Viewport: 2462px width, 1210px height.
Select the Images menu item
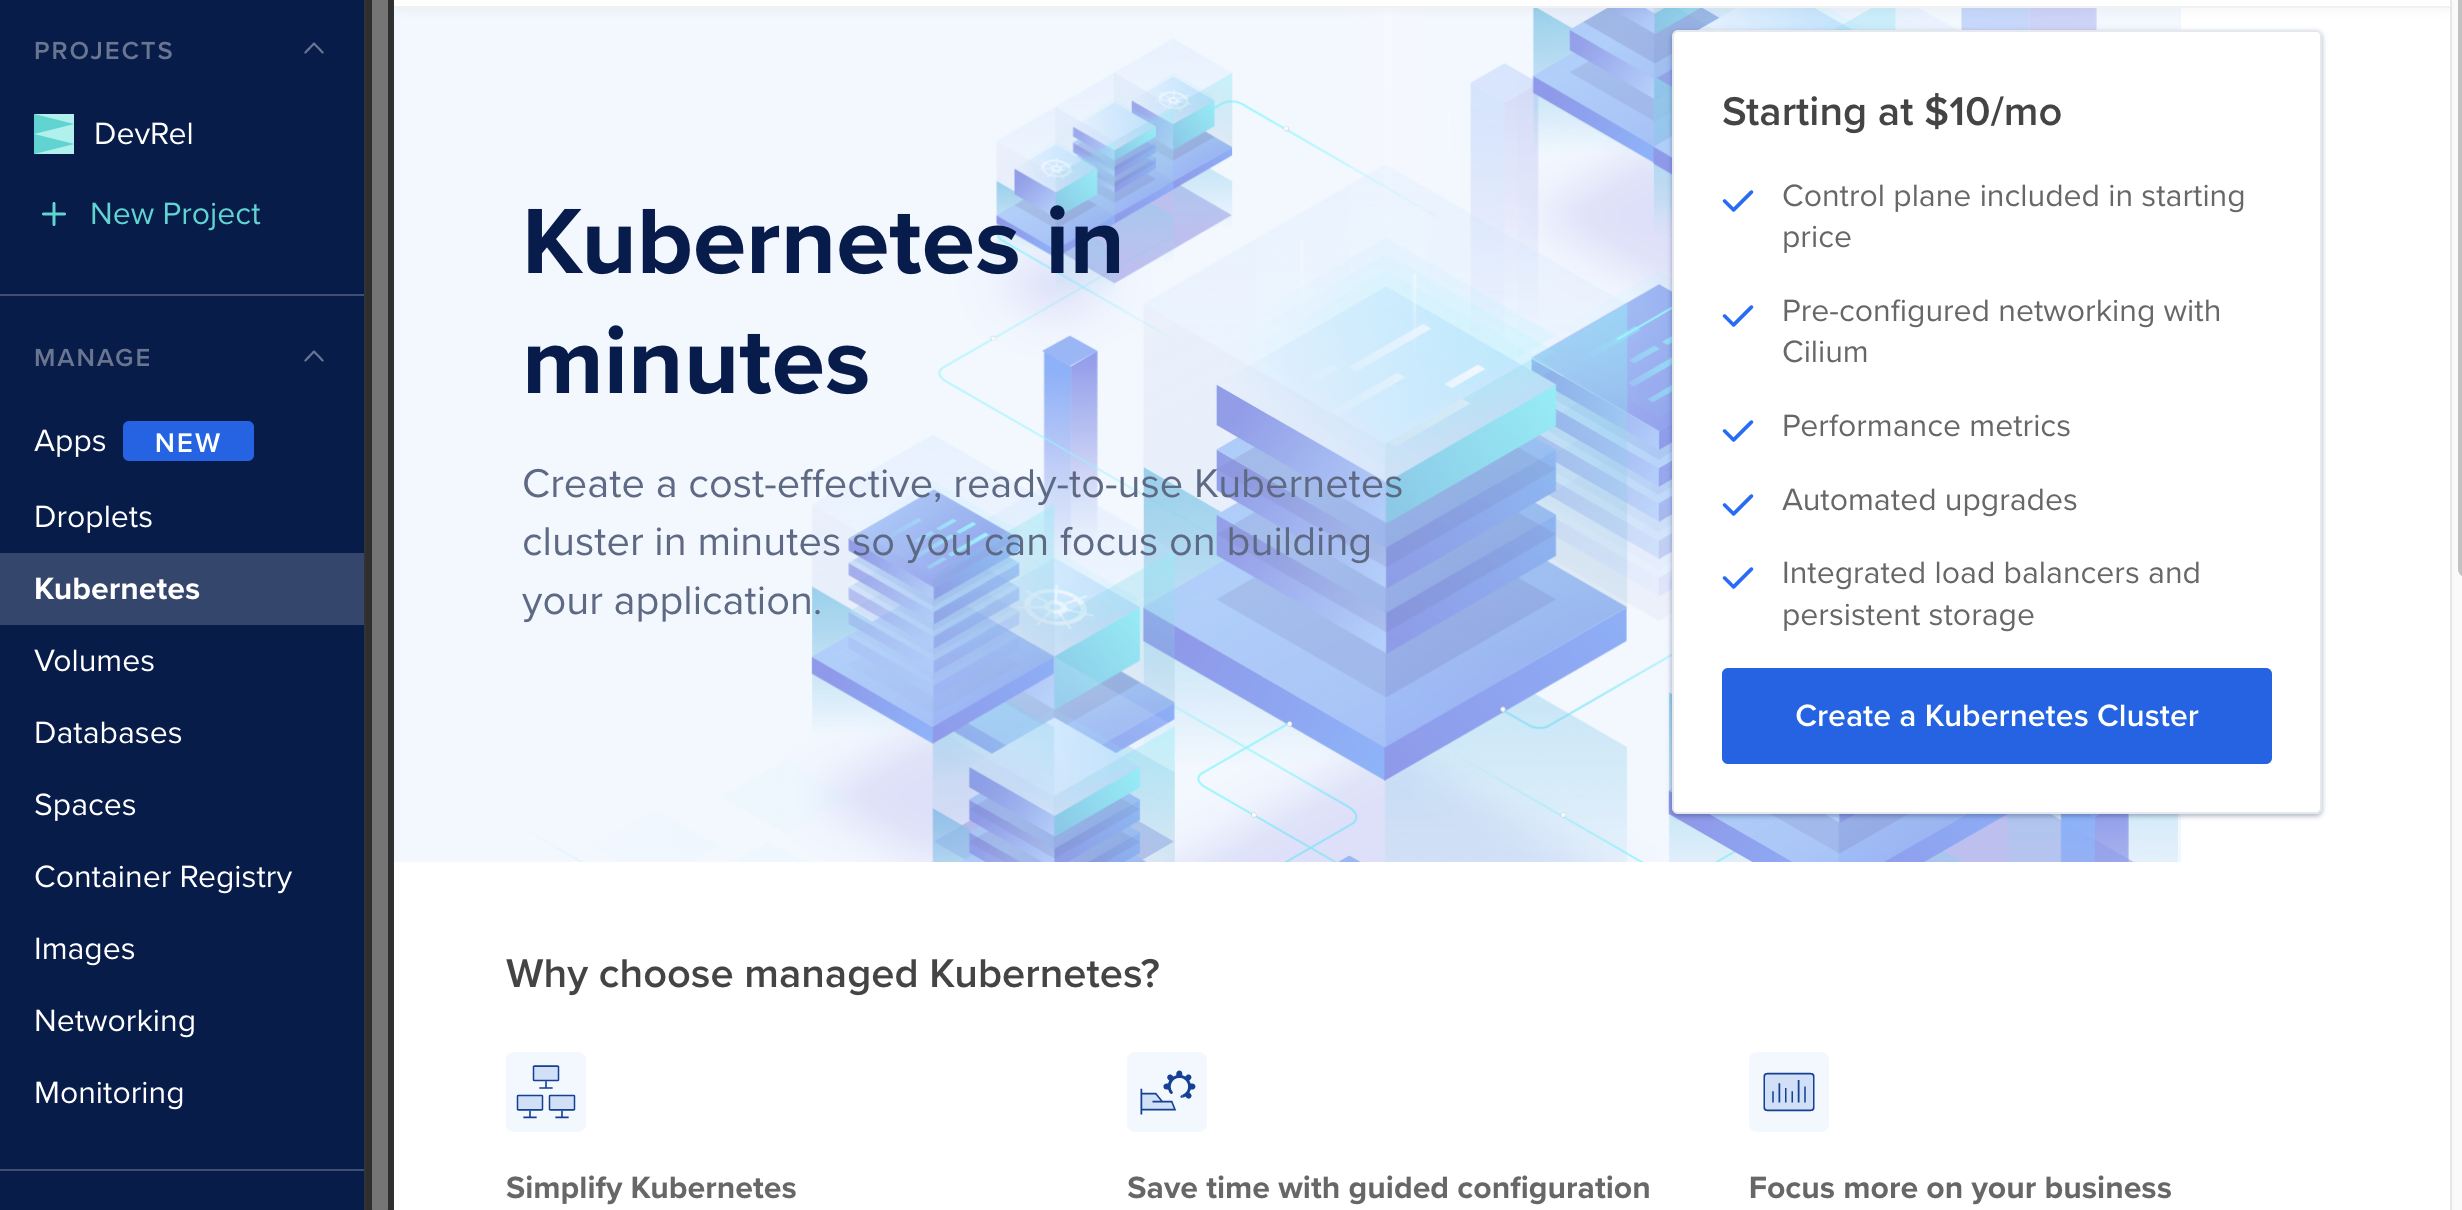point(83,948)
